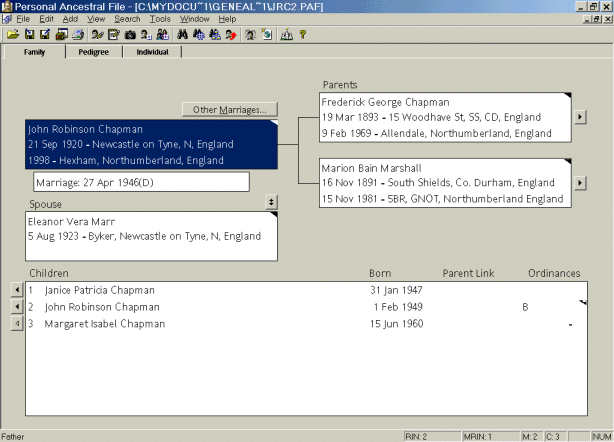Click the binoculars search icon

click(182, 34)
